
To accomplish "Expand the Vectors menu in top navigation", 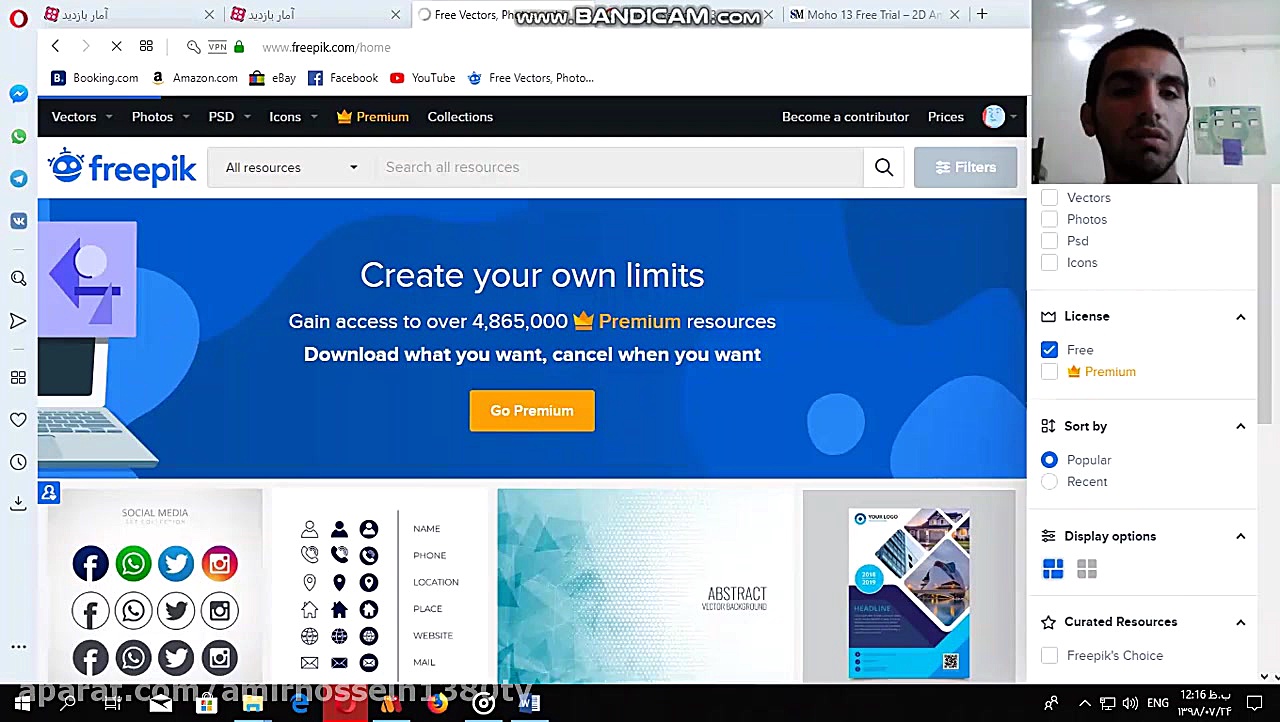I will 81,117.
